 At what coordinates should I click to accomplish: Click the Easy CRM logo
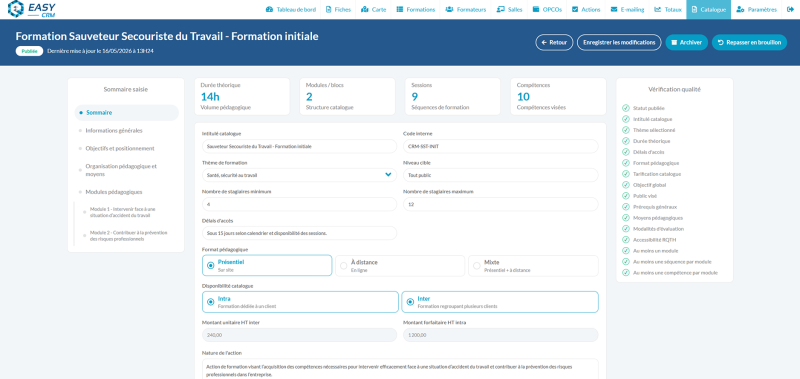point(32,9)
